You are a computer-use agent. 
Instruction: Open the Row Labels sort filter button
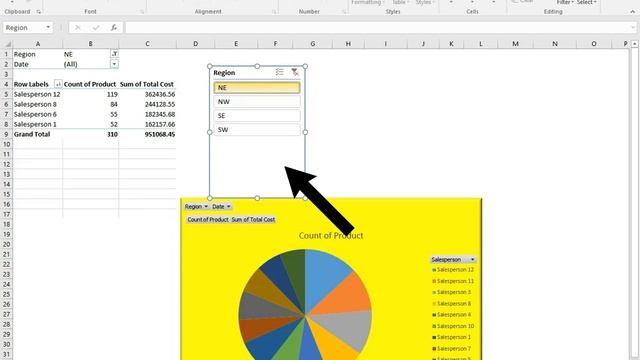58,84
